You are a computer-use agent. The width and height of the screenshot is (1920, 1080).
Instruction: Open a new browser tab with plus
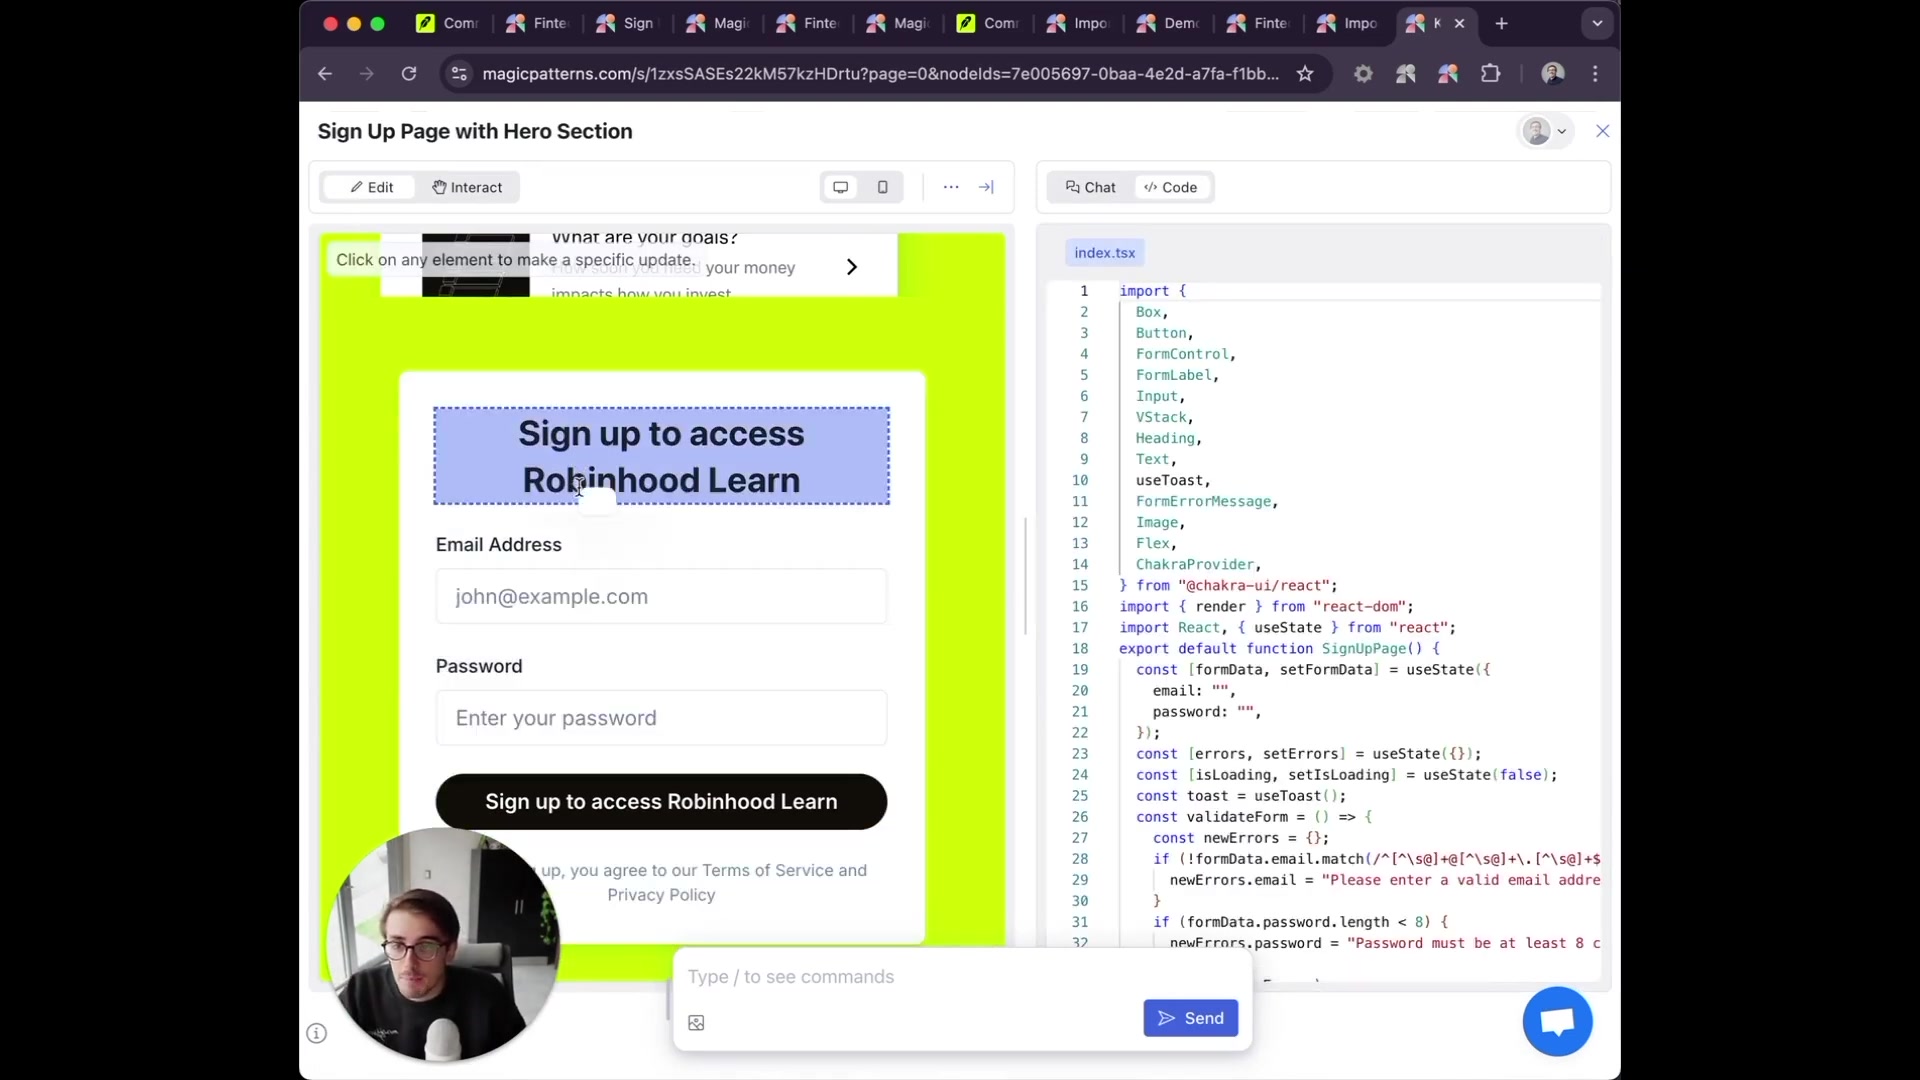1501,23
